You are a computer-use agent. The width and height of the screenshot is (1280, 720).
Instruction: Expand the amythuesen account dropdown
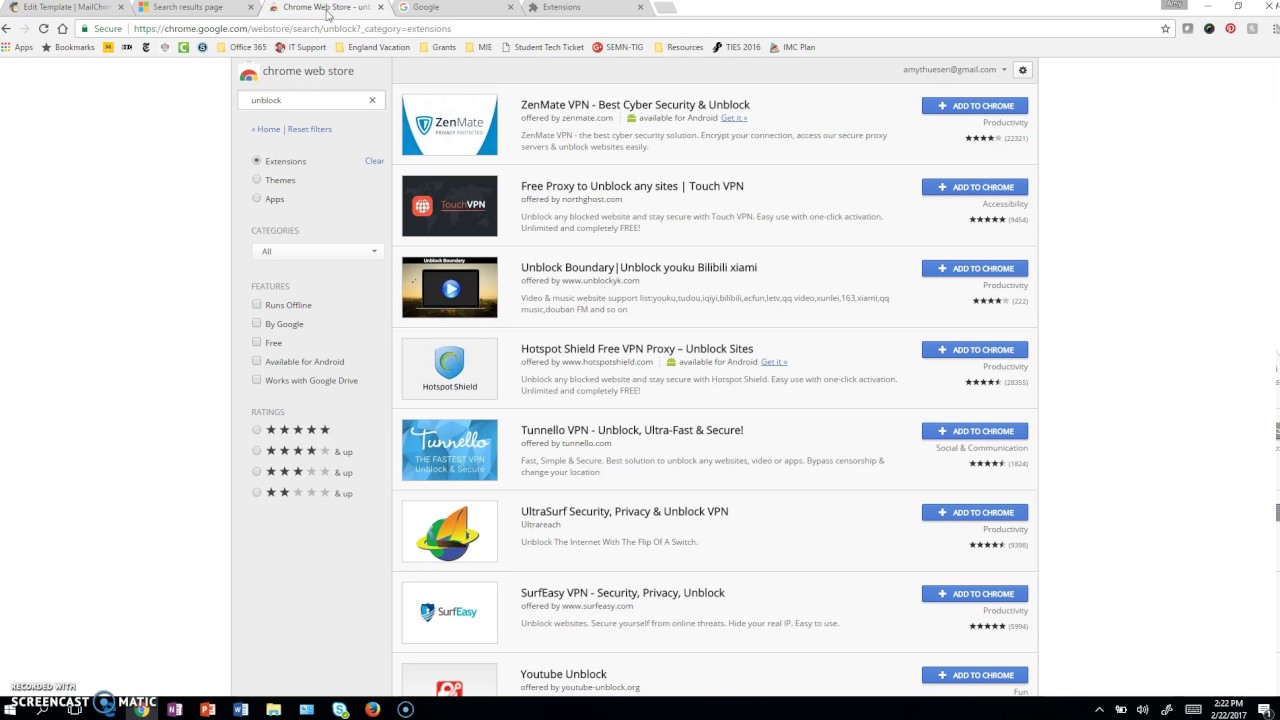pos(955,70)
